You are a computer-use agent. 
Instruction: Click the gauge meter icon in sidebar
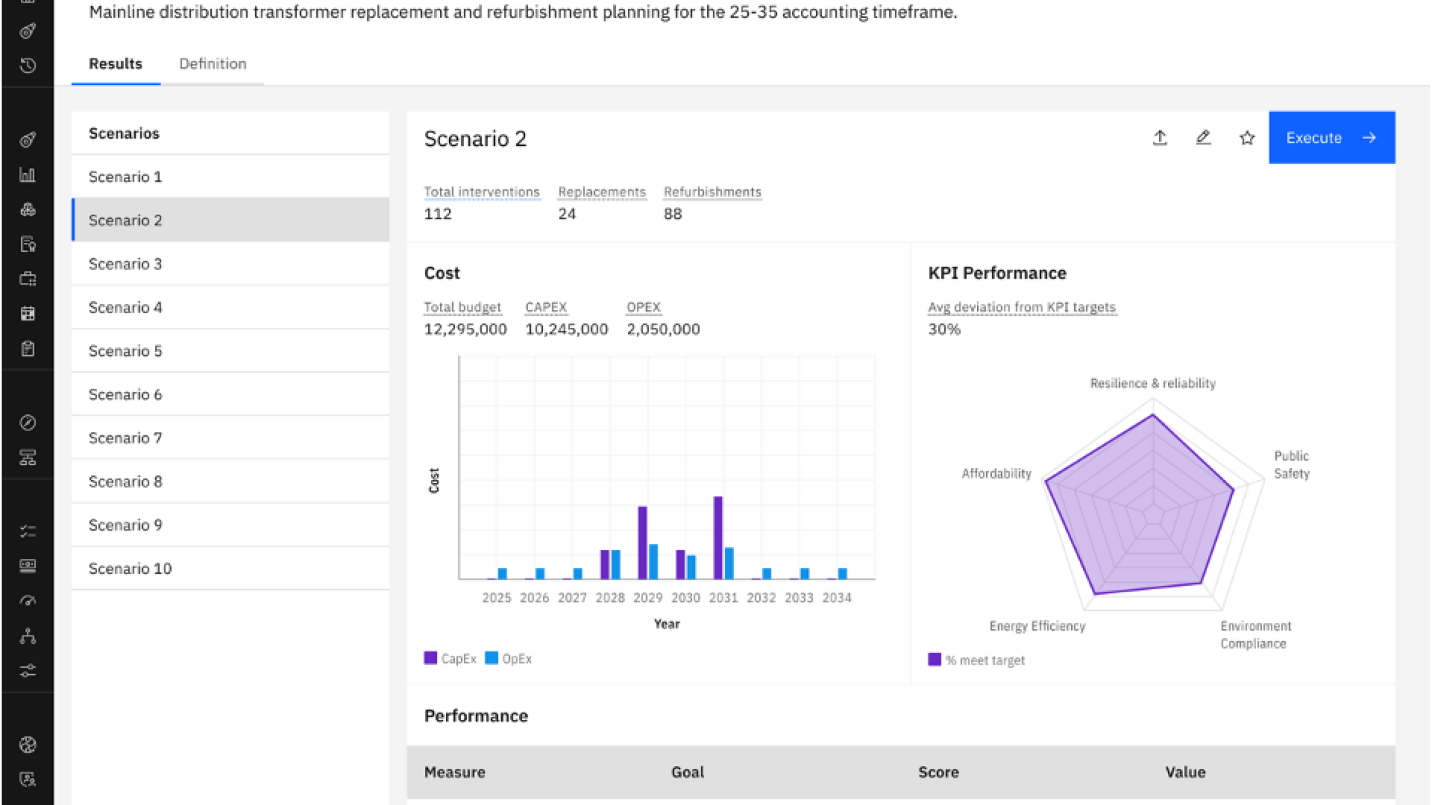pyautogui.click(x=28, y=601)
